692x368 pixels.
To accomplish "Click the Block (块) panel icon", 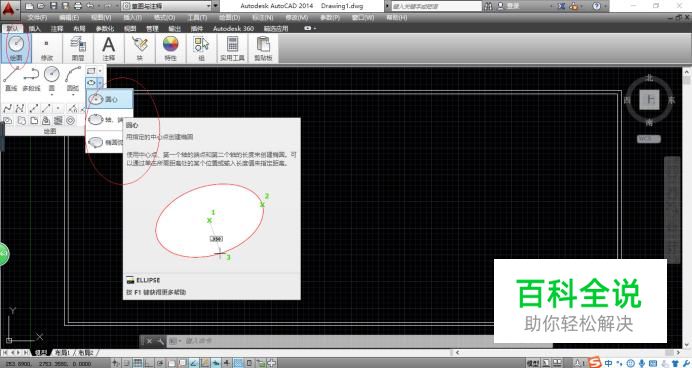I will tap(139, 48).
